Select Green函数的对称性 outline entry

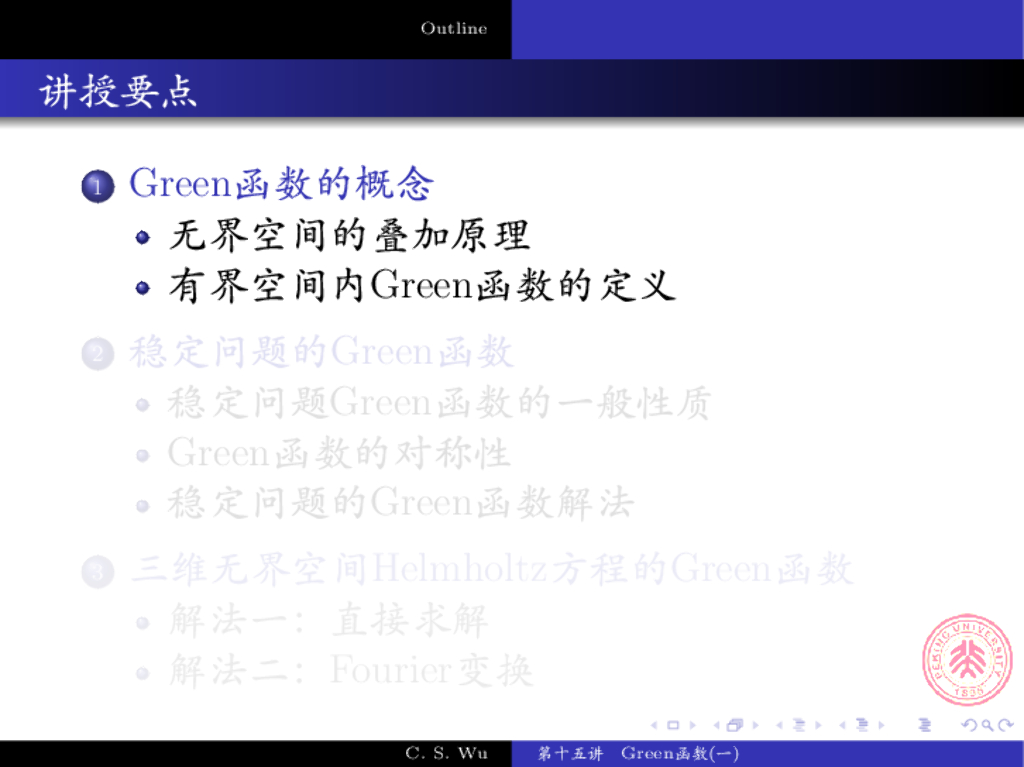coord(339,453)
